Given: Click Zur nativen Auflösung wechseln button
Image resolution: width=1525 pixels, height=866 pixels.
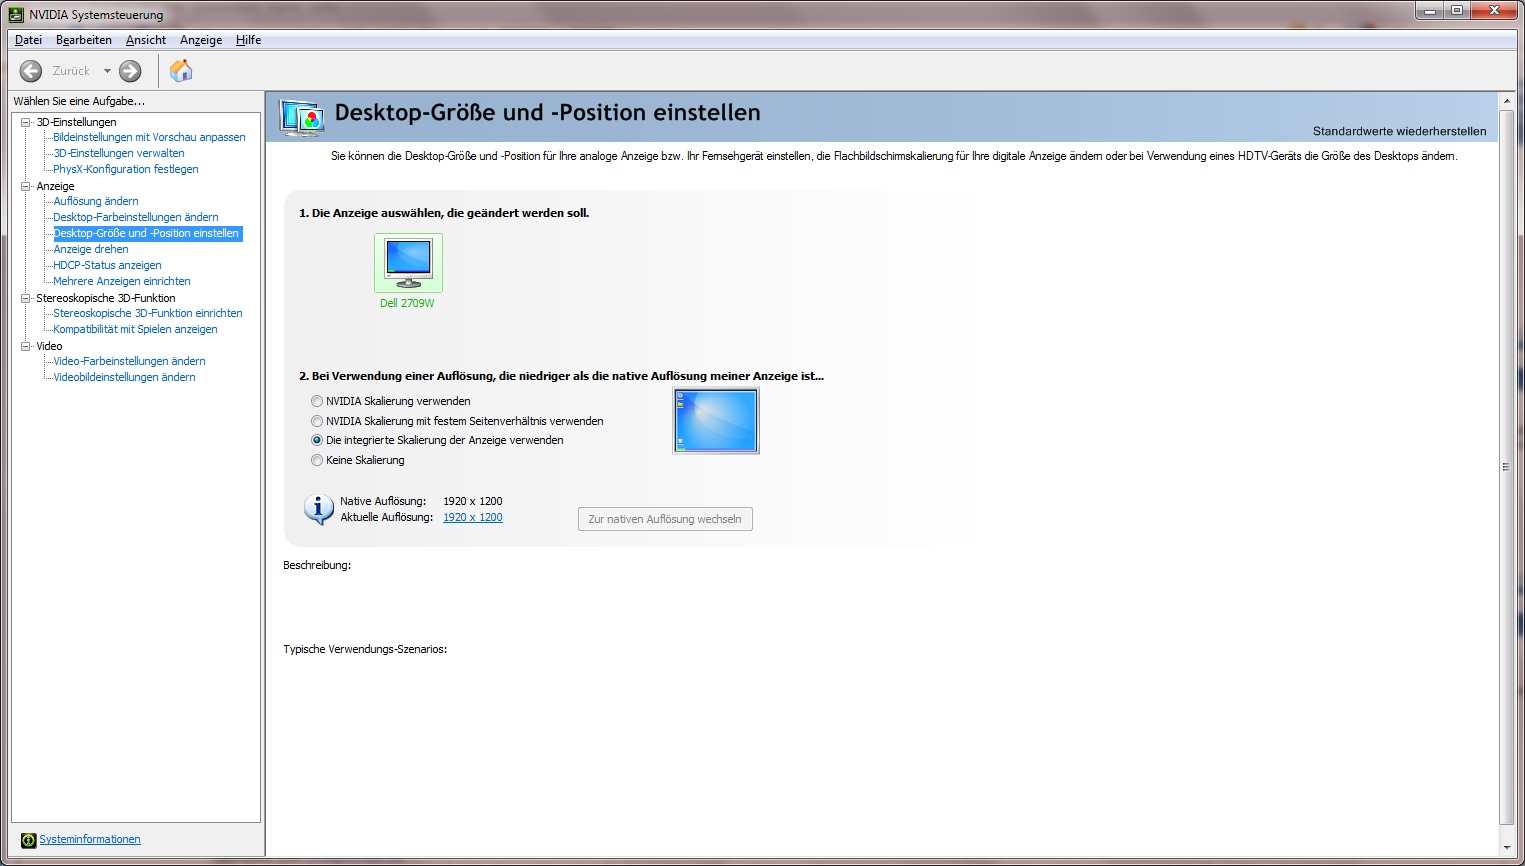Looking at the screenshot, I should [x=665, y=519].
